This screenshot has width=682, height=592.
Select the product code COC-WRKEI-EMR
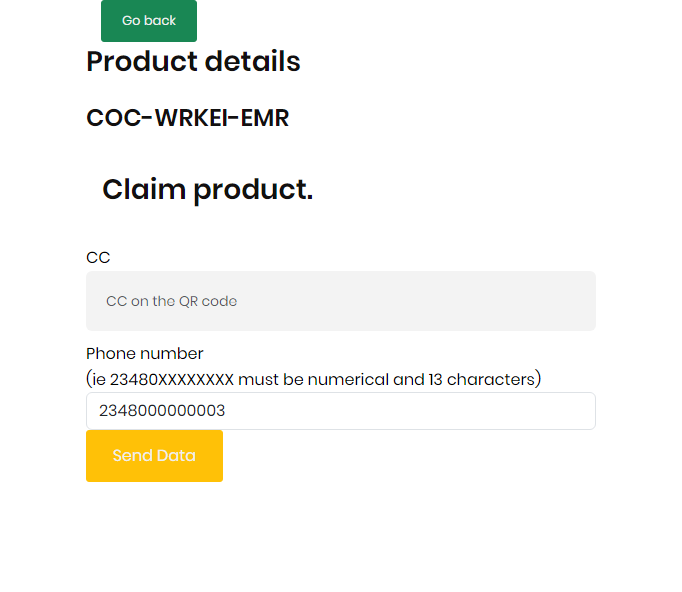click(x=187, y=118)
